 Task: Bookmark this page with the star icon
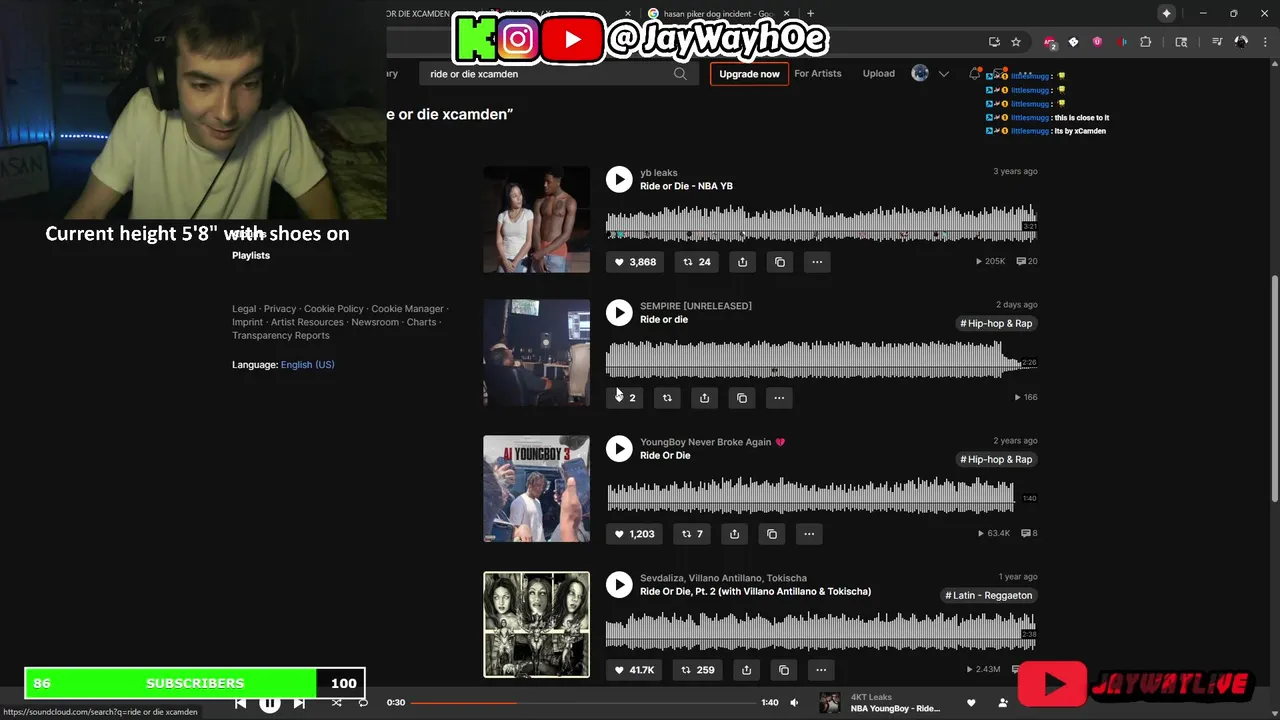click(1016, 42)
